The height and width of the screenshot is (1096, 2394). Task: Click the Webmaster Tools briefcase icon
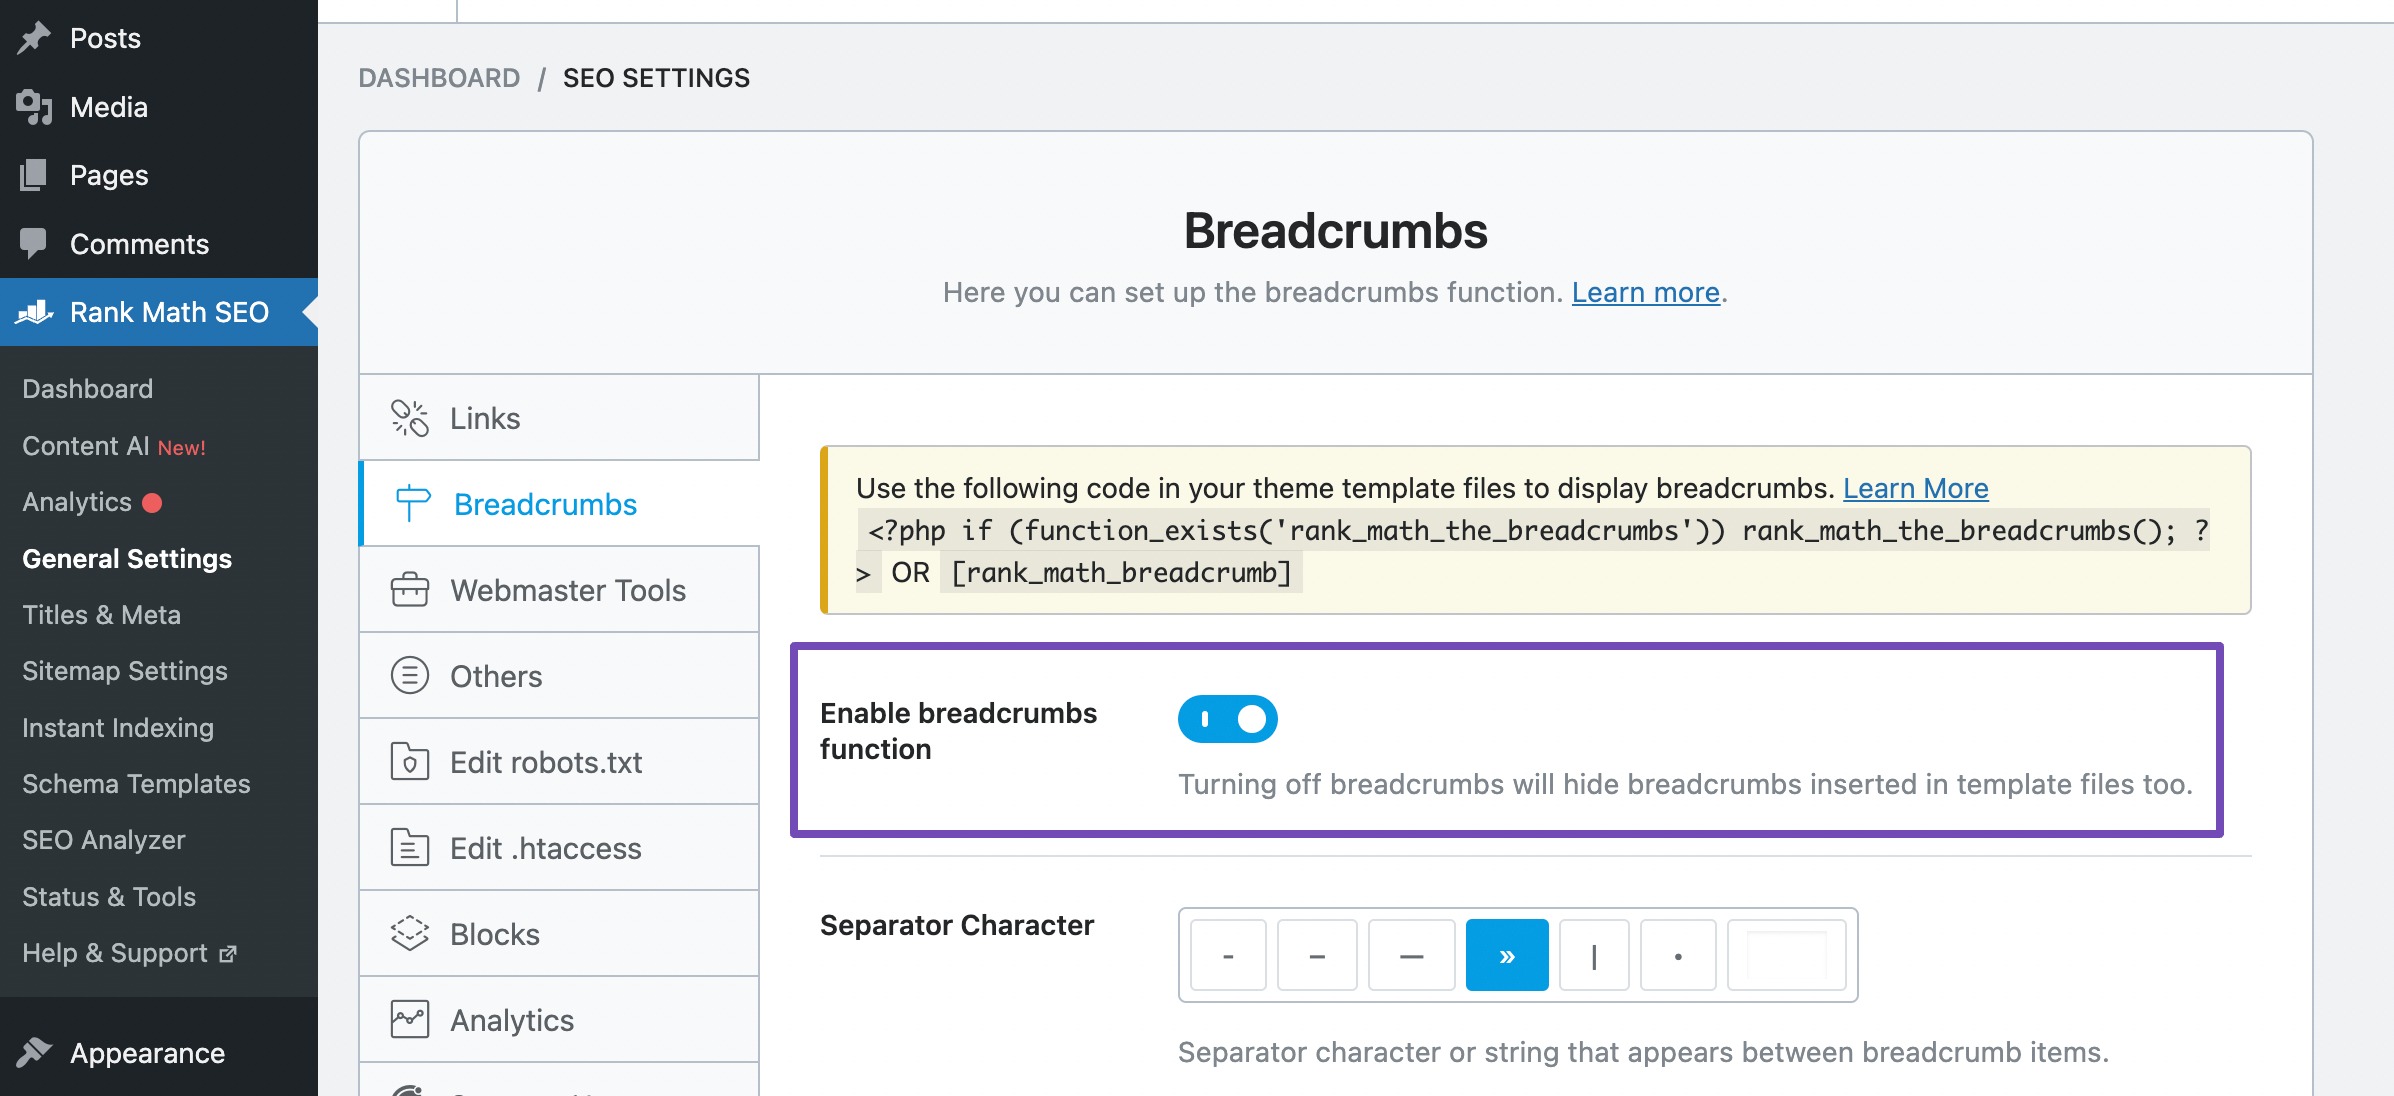pos(410,589)
